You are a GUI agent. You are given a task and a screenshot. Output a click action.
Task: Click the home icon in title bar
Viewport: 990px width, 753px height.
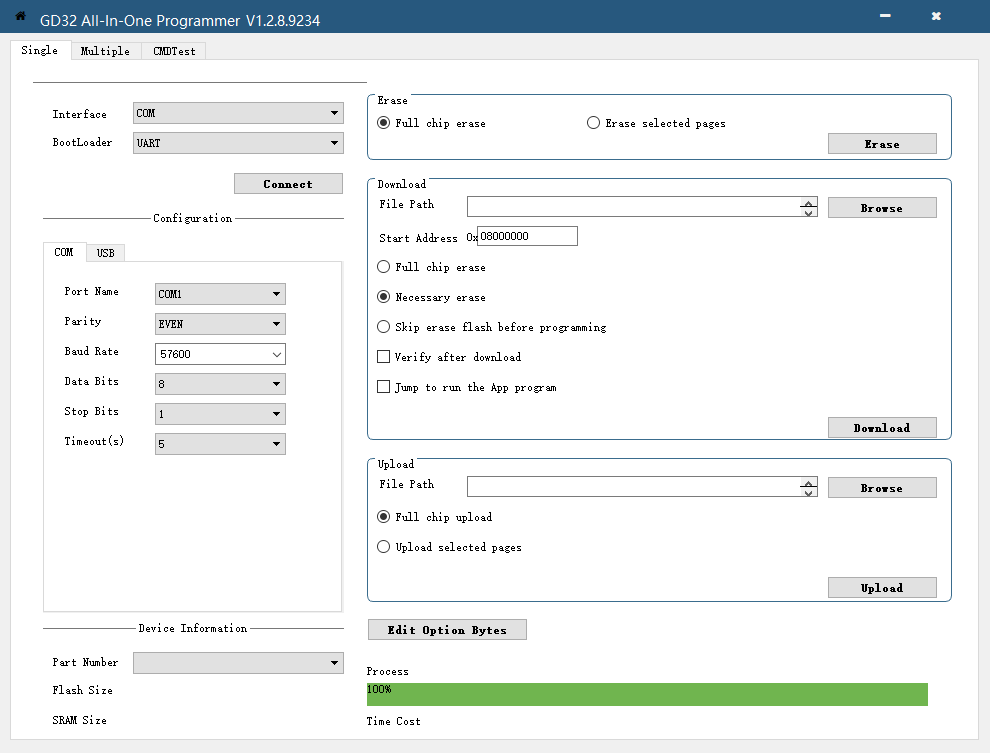click(x=20, y=16)
